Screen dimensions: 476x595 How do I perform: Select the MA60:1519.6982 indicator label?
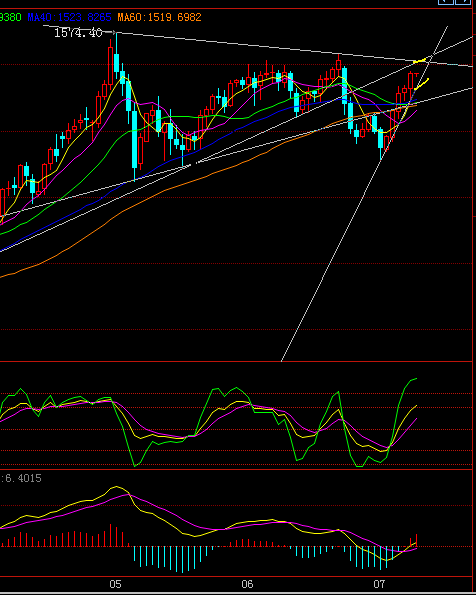coord(159,17)
